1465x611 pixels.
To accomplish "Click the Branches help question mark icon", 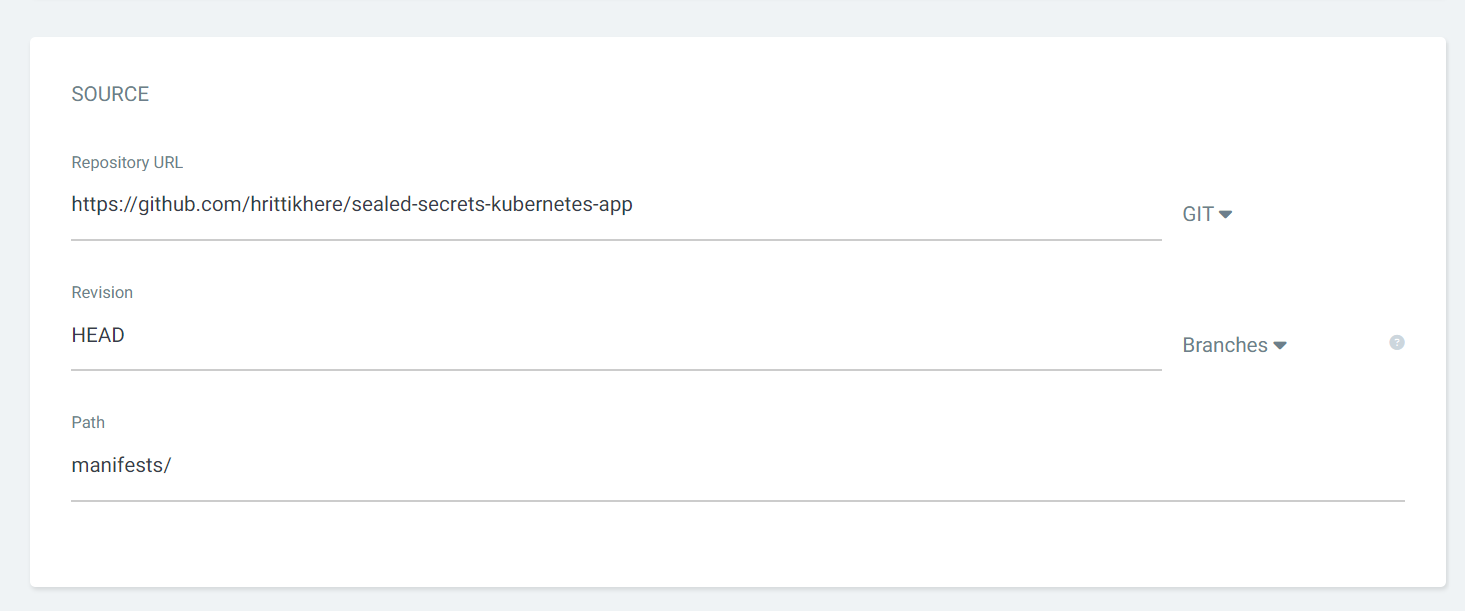I will 1396,342.
